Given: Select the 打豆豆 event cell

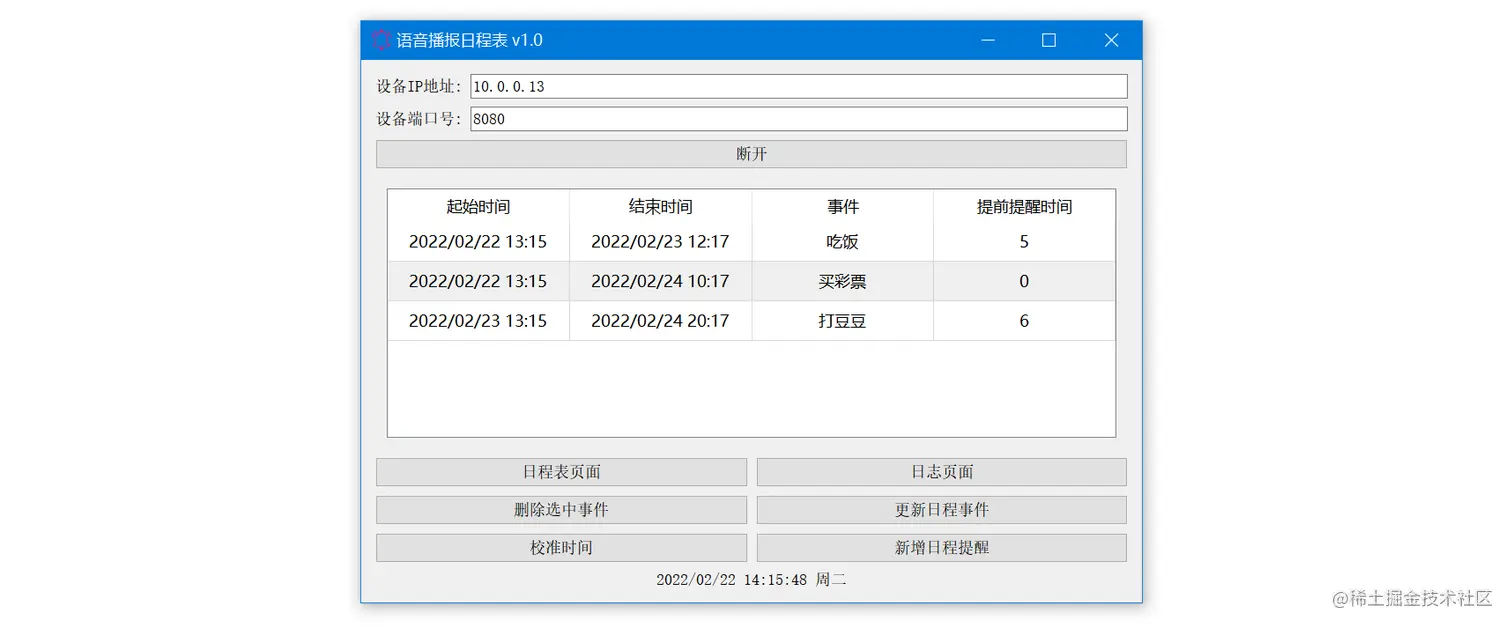Looking at the screenshot, I should coord(842,321).
